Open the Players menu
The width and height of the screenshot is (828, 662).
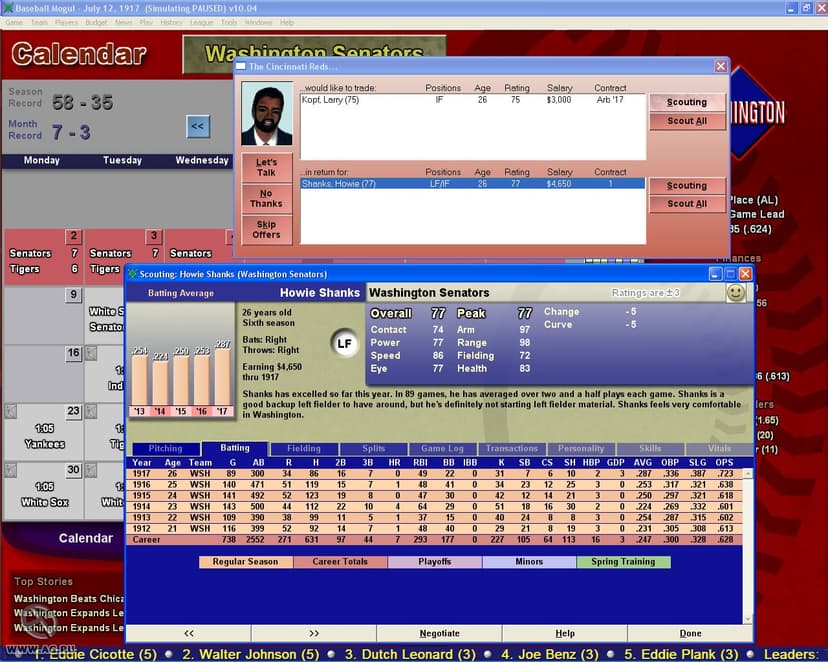(66, 22)
